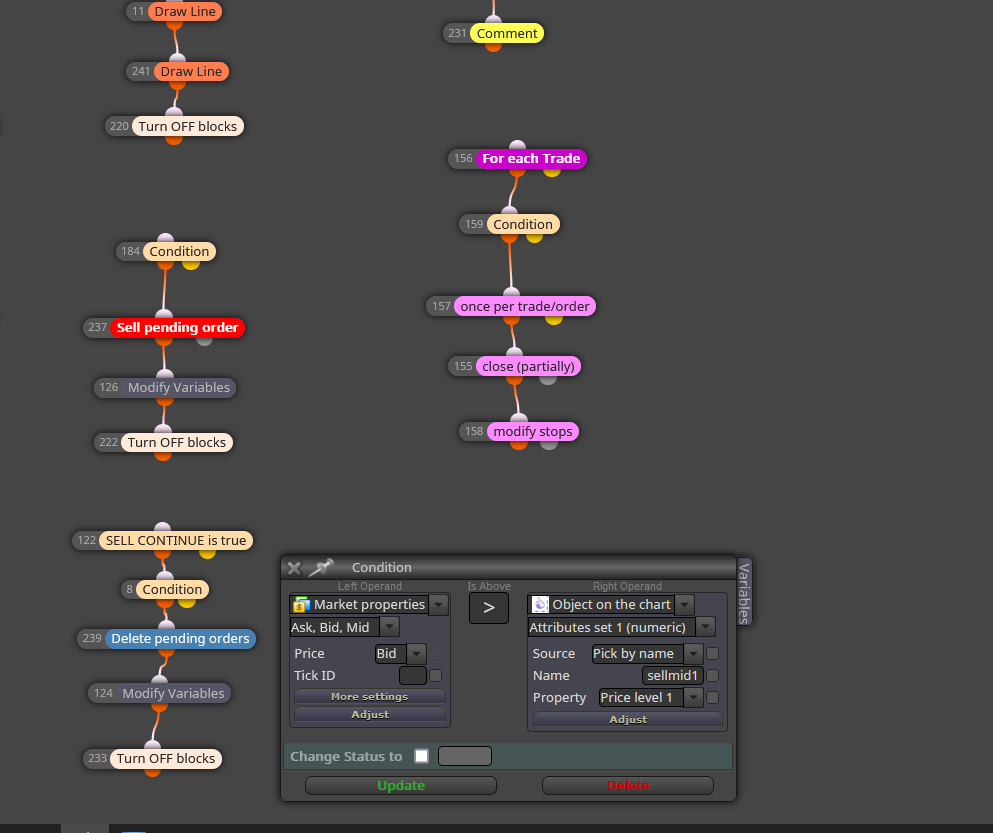
Task: Tick the checkbox beside Tick ID
Action: 436,676
